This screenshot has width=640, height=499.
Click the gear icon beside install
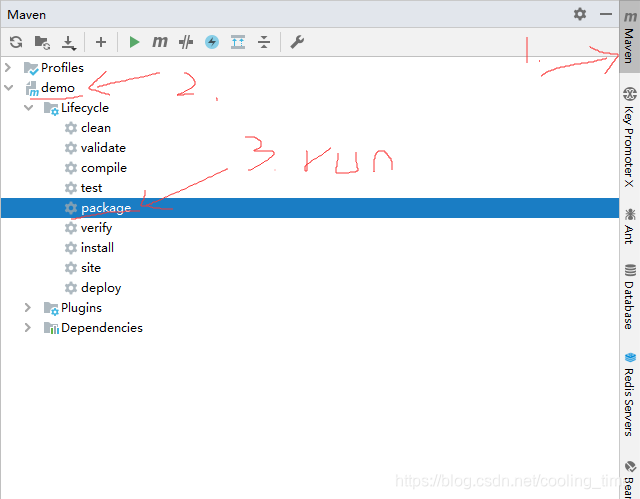coord(71,248)
